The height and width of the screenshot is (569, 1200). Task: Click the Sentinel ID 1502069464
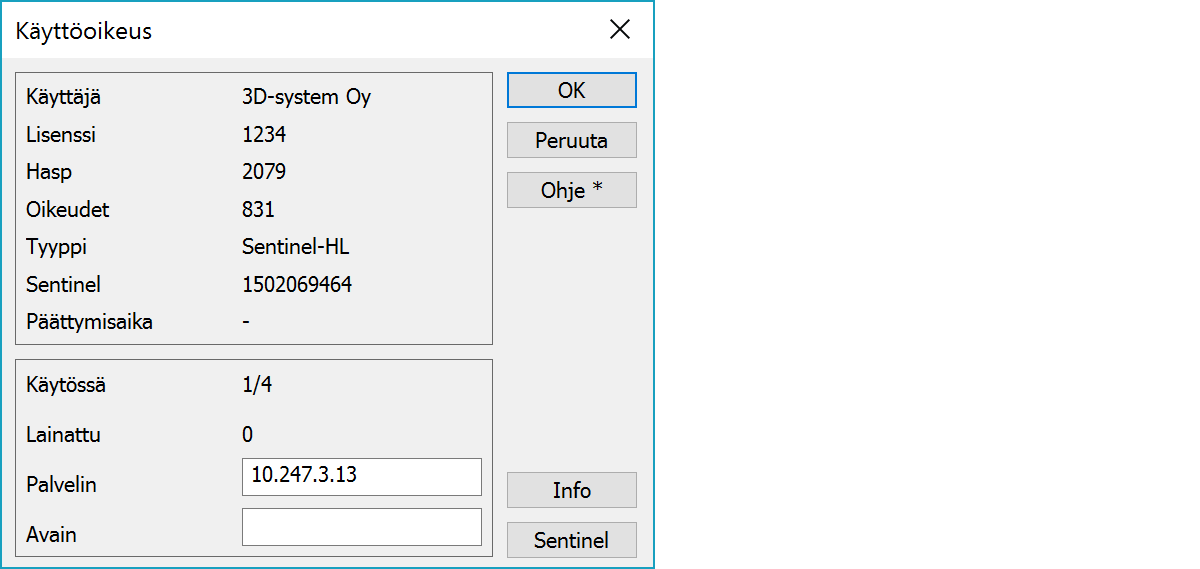point(297,285)
